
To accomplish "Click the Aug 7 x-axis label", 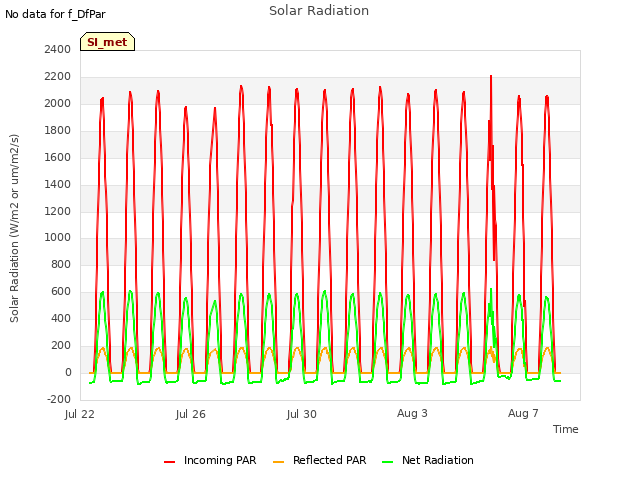I will tap(523, 413).
